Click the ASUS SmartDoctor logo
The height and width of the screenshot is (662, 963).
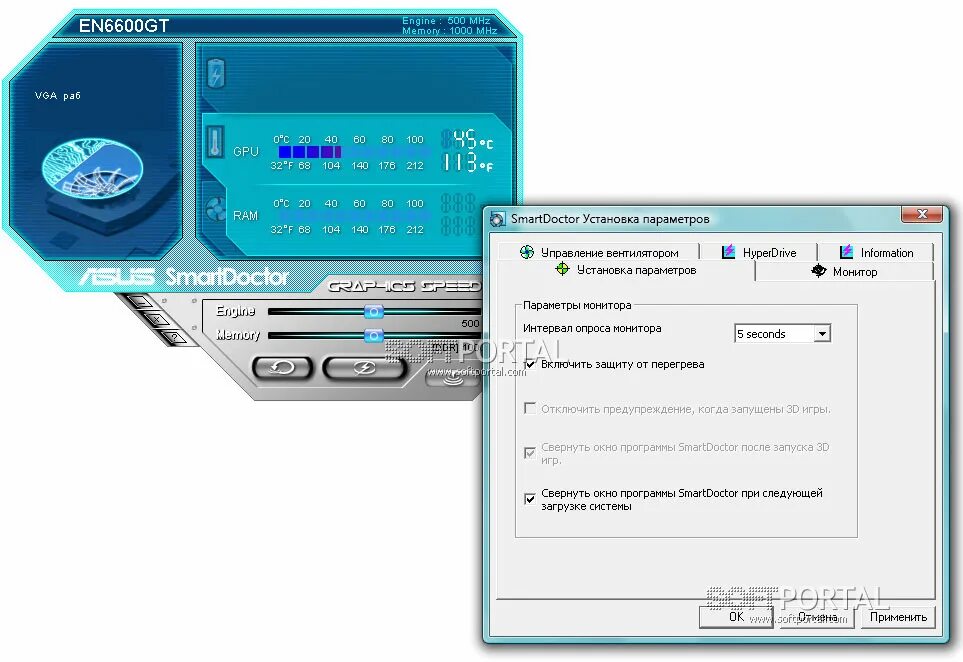tap(184, 278)
